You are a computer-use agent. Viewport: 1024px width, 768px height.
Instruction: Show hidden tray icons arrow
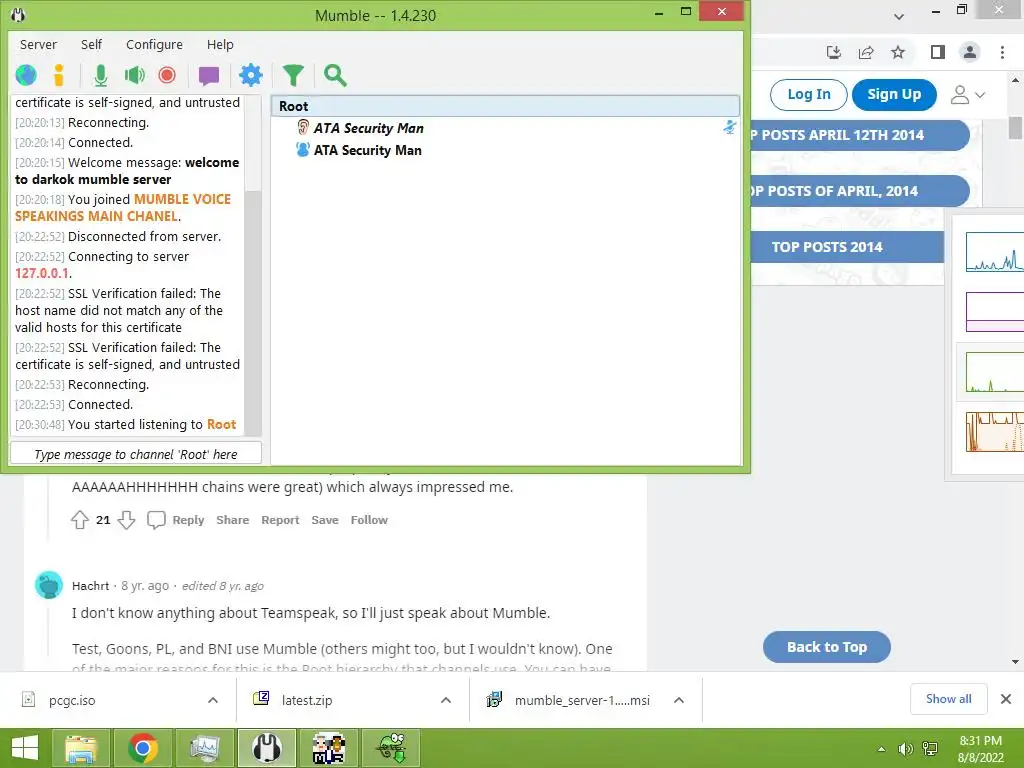[x=881, y=749]
